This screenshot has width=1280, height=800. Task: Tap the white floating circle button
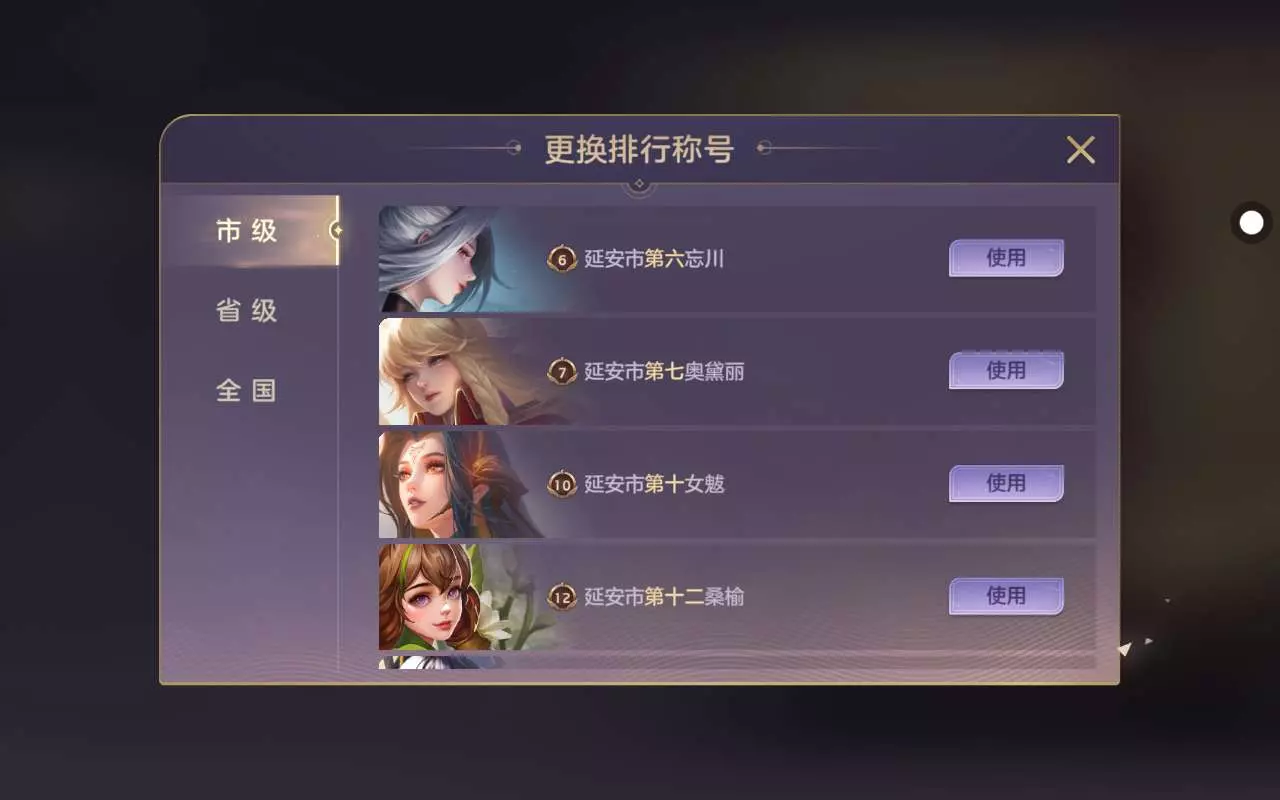pyautogui.click(x=1251, y=223)
